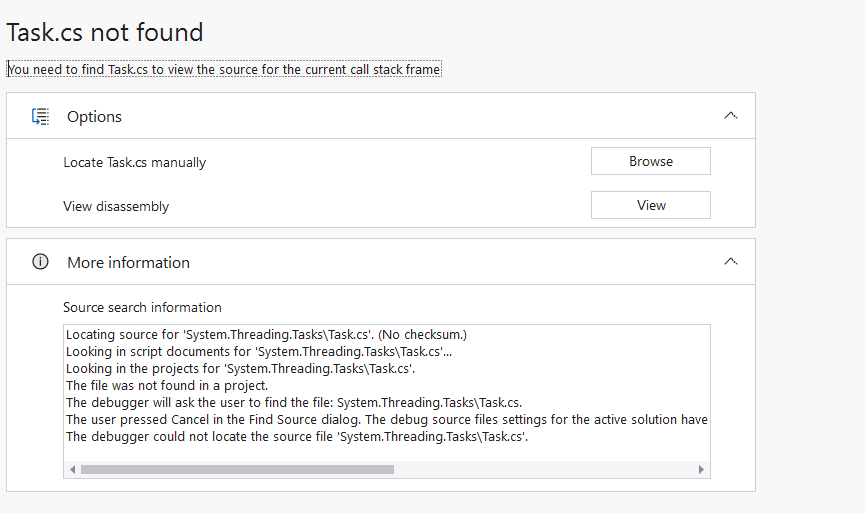Click the scroll left arrow

[72, 469]
